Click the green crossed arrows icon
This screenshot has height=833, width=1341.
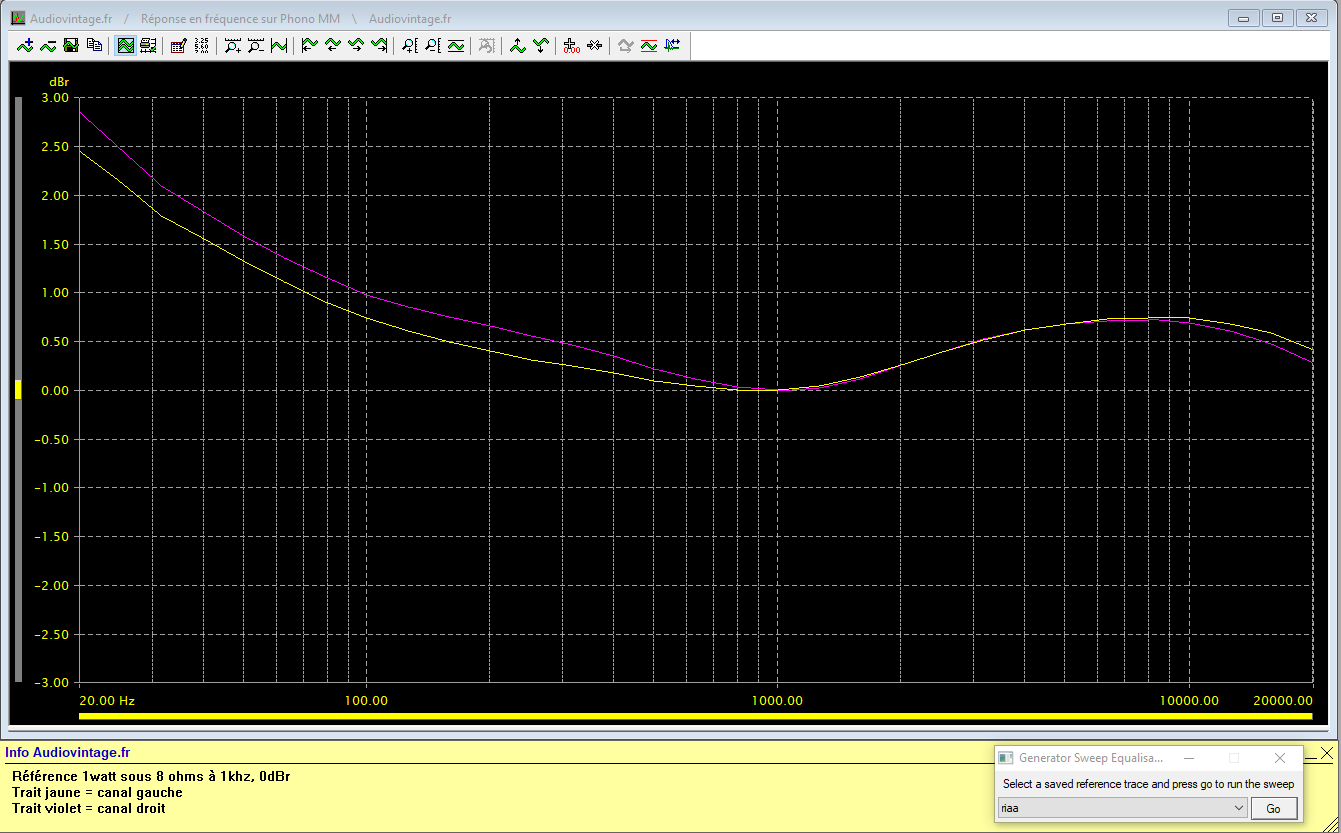595,45
